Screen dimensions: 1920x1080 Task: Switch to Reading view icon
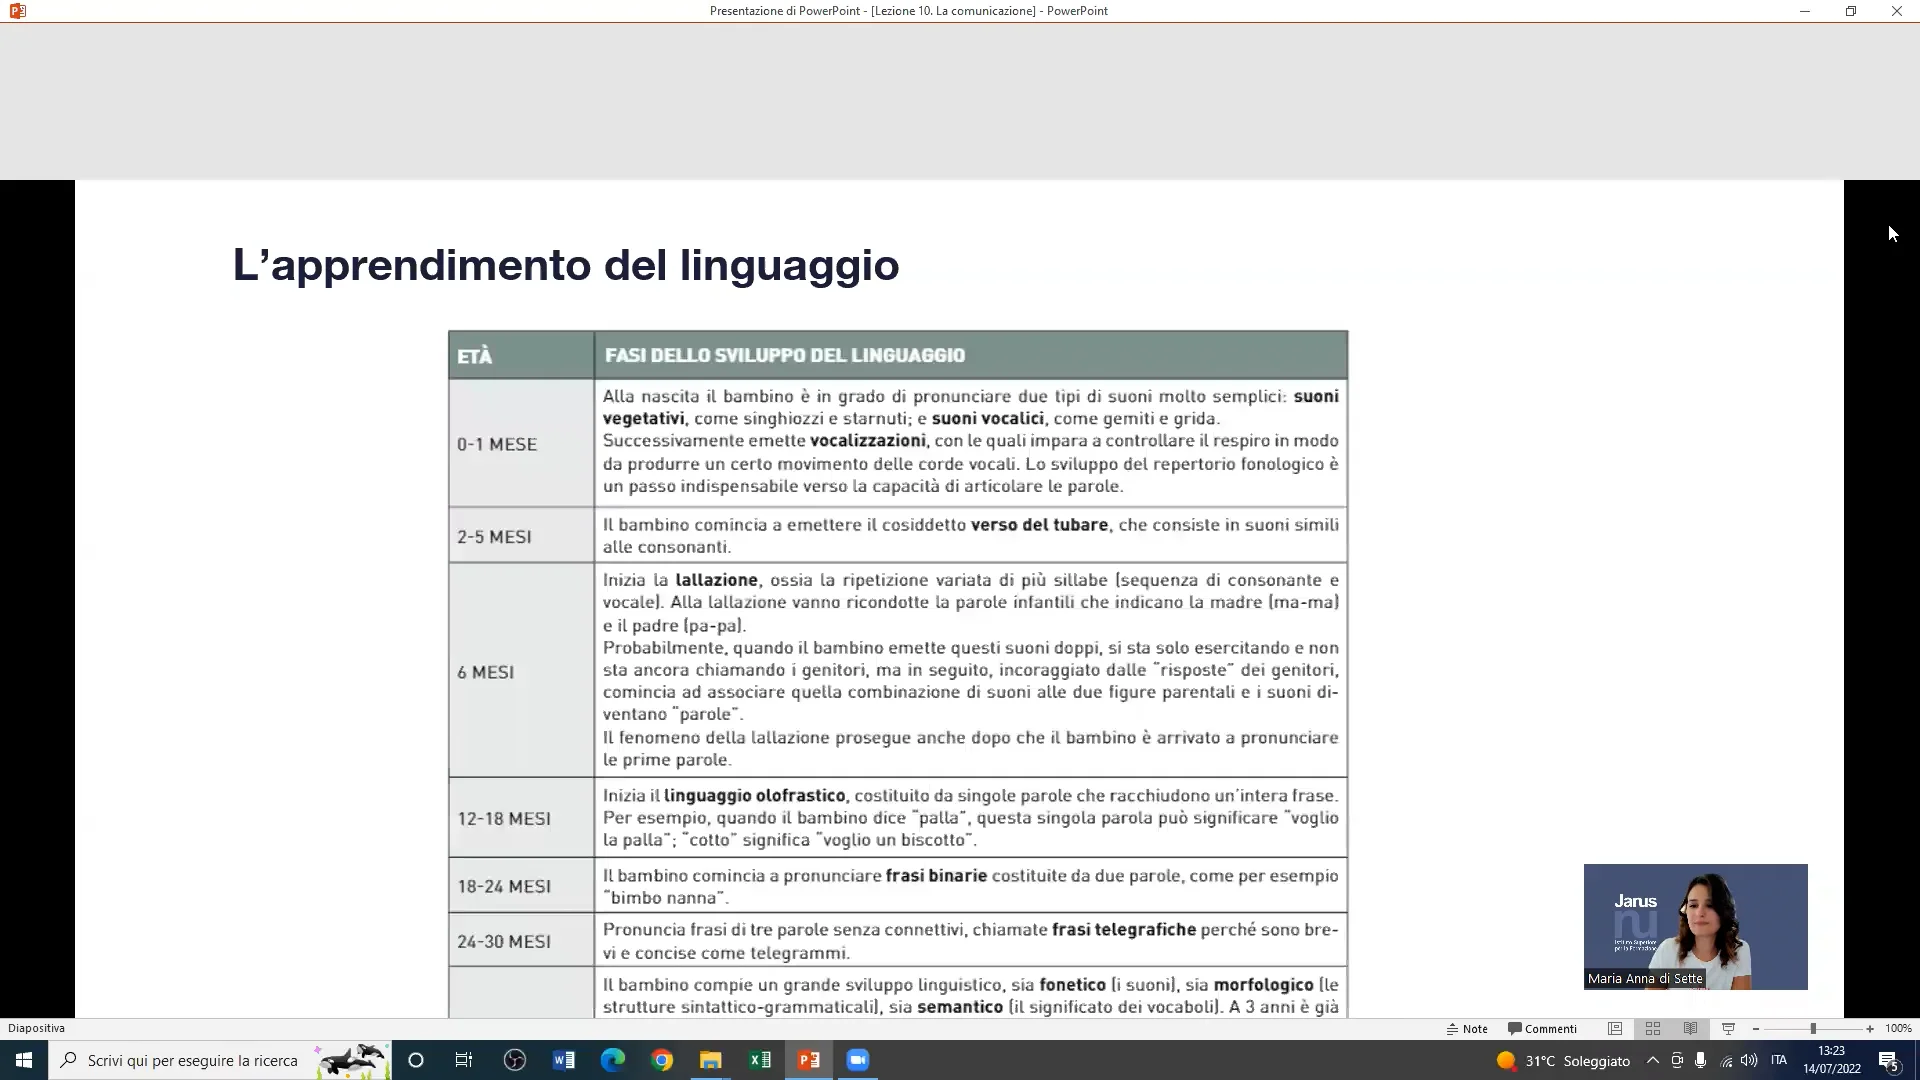(1691, 1028)
